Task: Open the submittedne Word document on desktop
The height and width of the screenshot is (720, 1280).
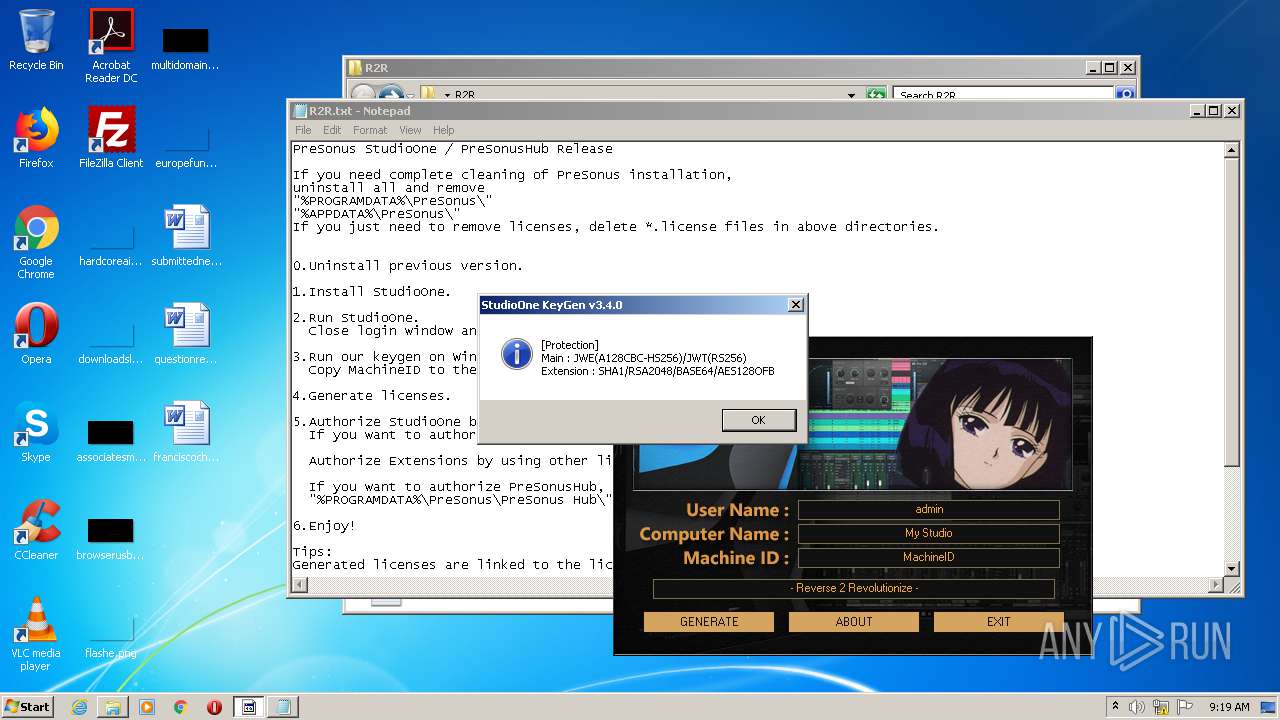Action: click(x=186, y=236)
